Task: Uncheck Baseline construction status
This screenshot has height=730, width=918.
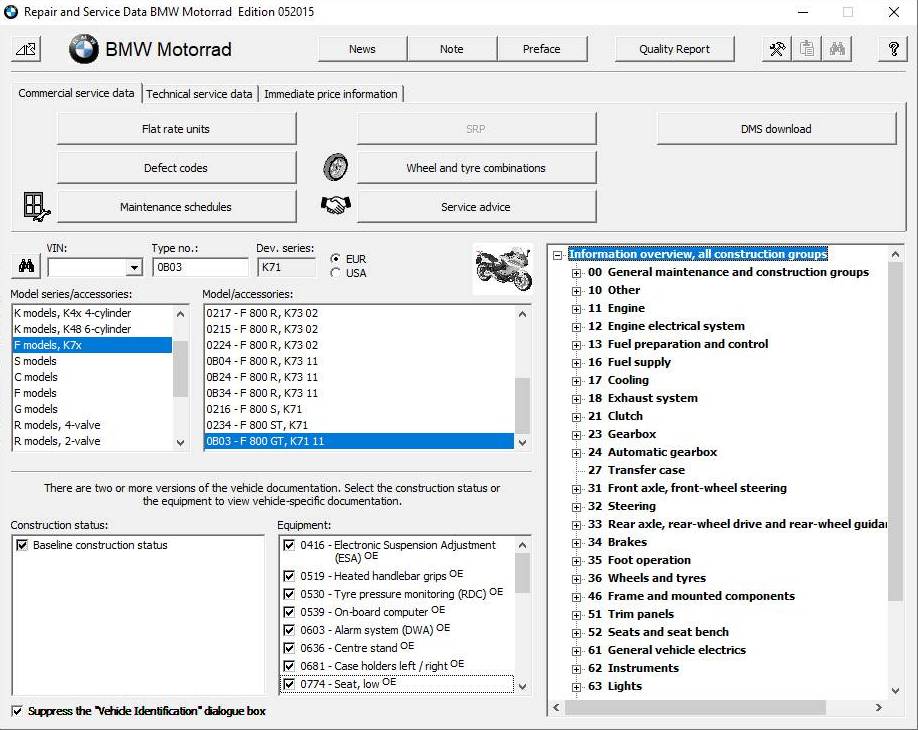Action: point(22,545)
